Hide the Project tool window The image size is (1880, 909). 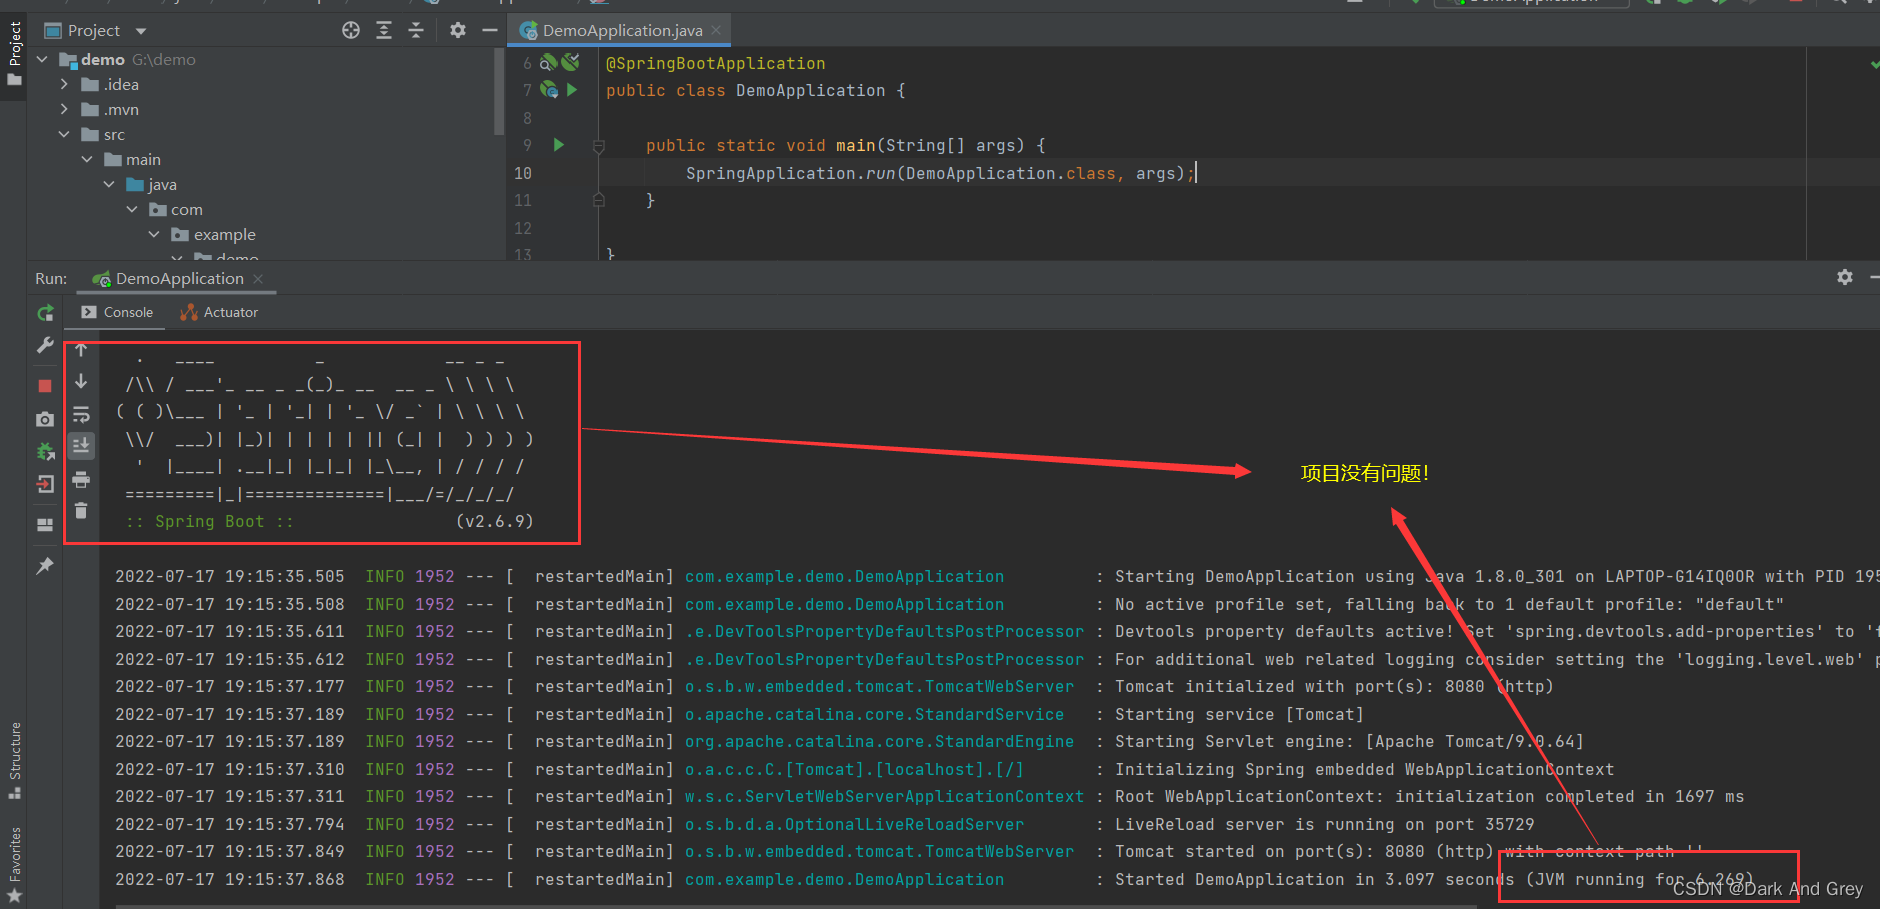pyautogui.click(x=490, y=30)
